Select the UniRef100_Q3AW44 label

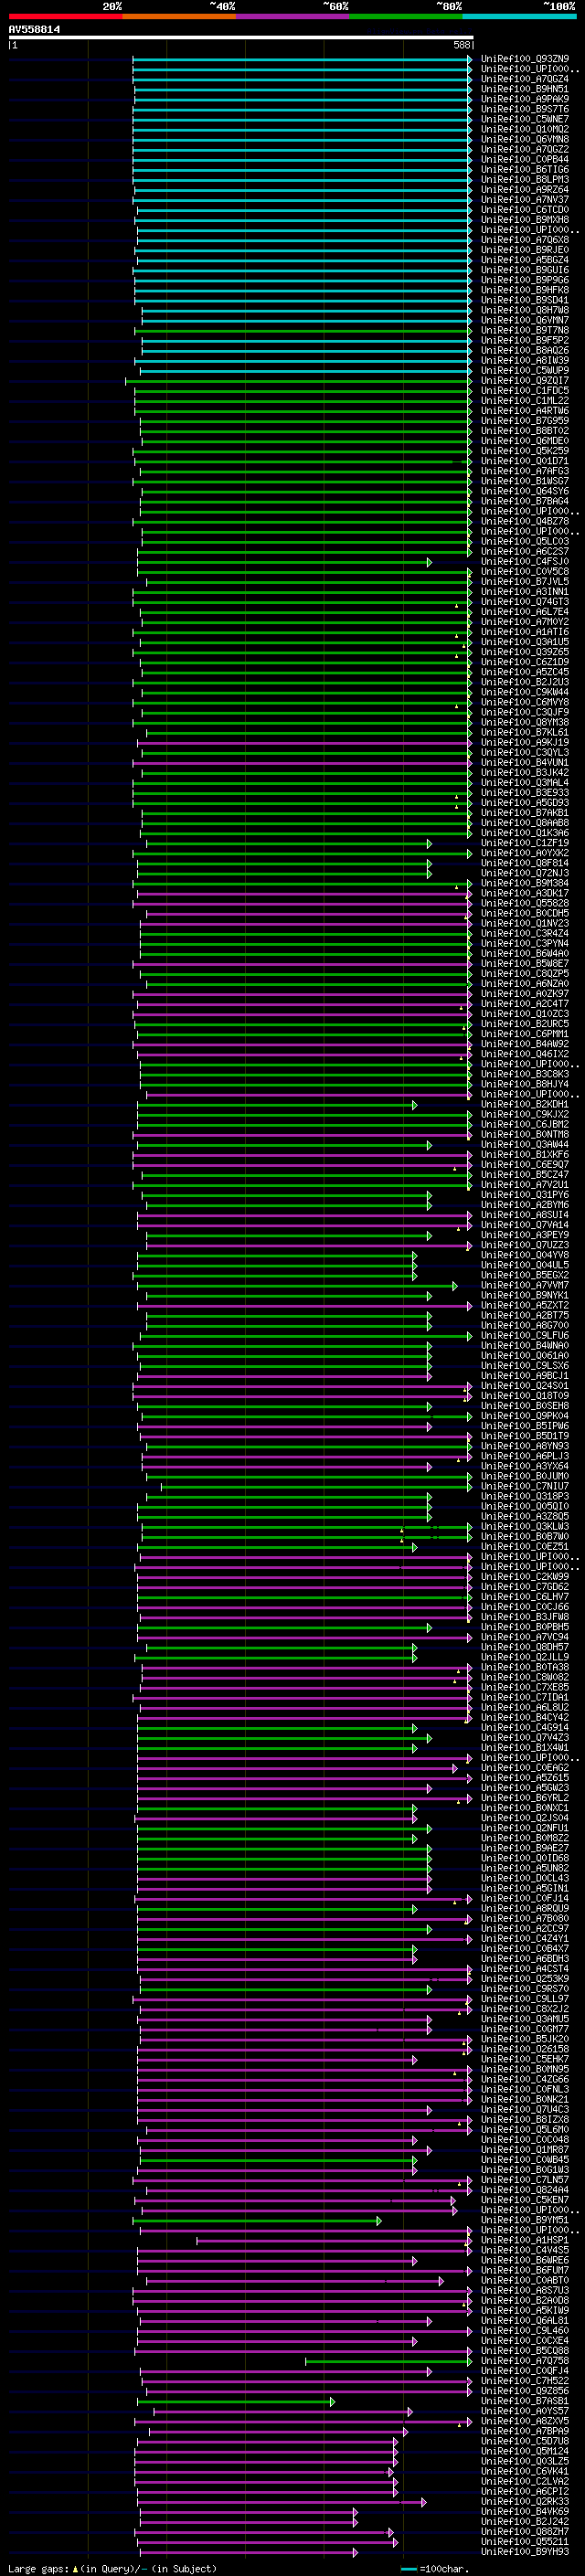[x=525, y=1145]
